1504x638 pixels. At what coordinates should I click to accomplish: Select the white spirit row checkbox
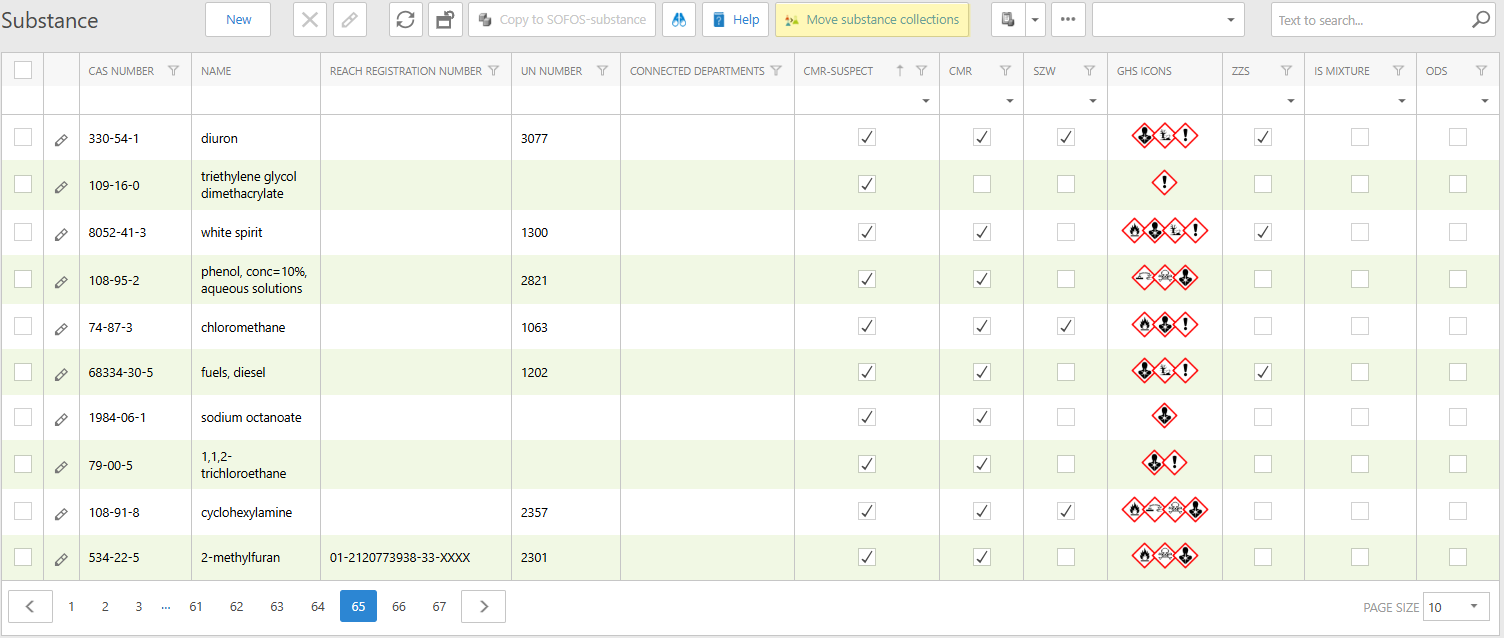click(23, 232)
